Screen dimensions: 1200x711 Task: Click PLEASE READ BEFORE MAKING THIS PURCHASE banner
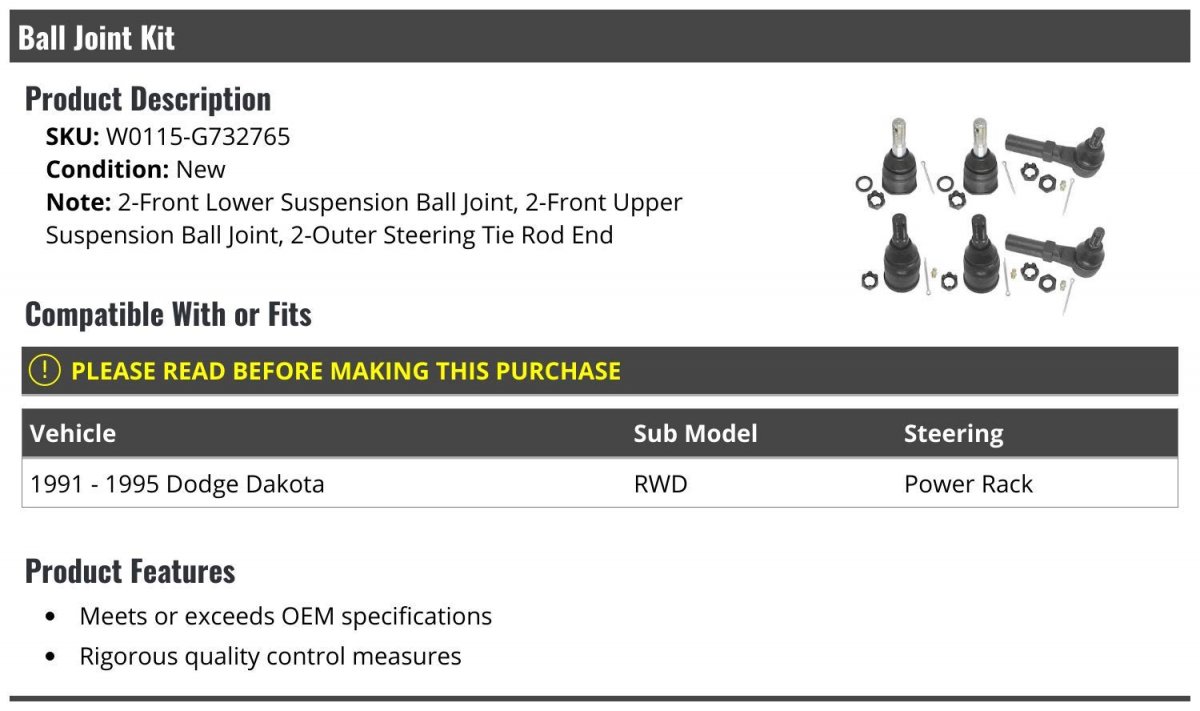point(600,370)
